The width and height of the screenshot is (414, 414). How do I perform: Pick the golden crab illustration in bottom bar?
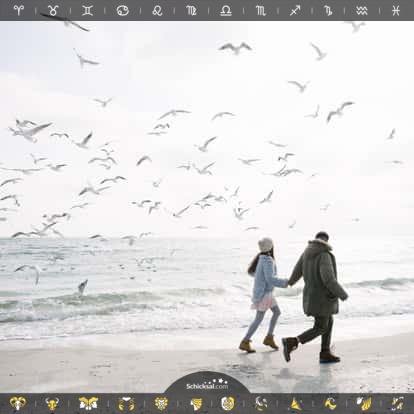click(126, 403)
